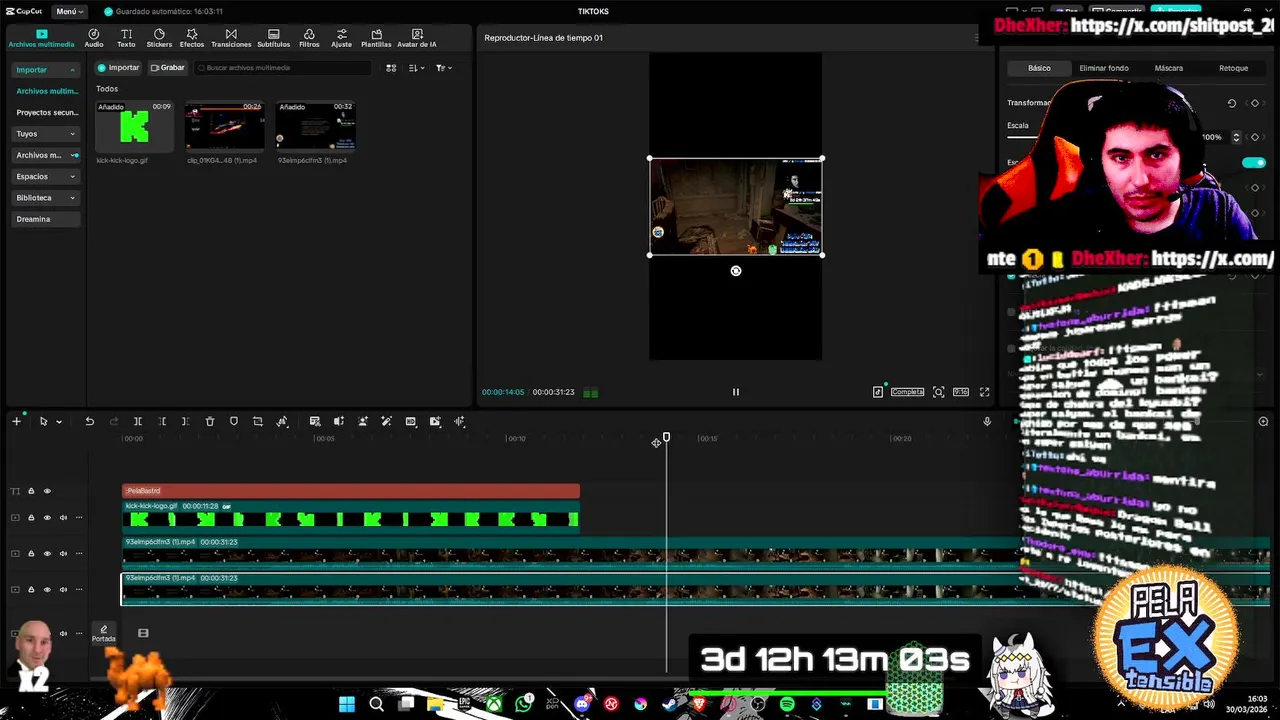Click the Completa quality button in player
This screenshot has width=1280, height=720.
(x=907, y=392)
